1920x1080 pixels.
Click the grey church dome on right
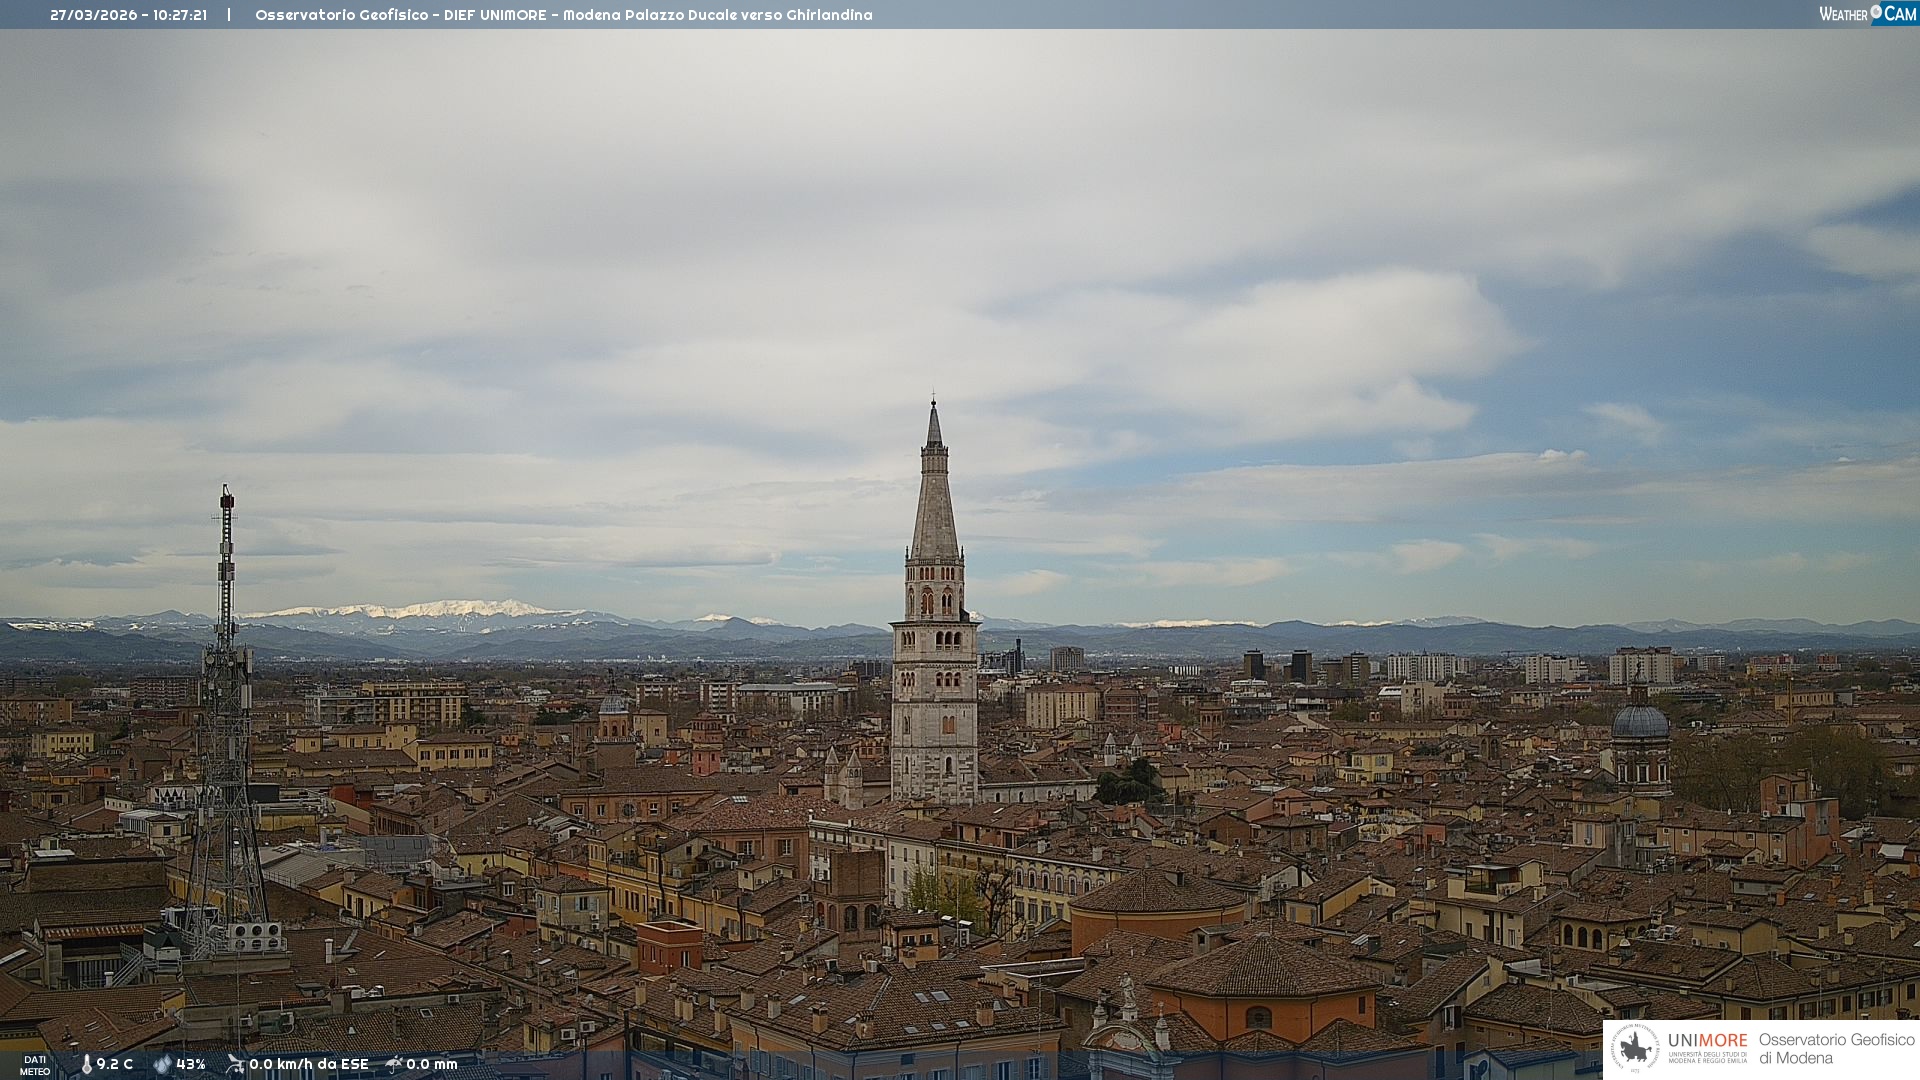point(1640,722)
